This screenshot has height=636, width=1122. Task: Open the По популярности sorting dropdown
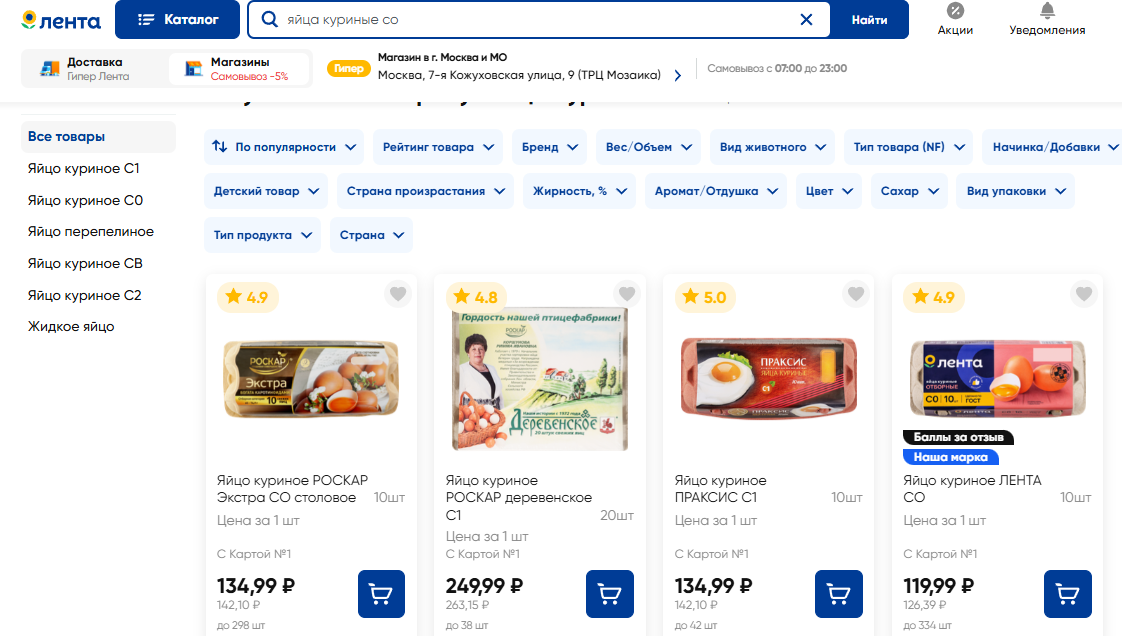285,147
